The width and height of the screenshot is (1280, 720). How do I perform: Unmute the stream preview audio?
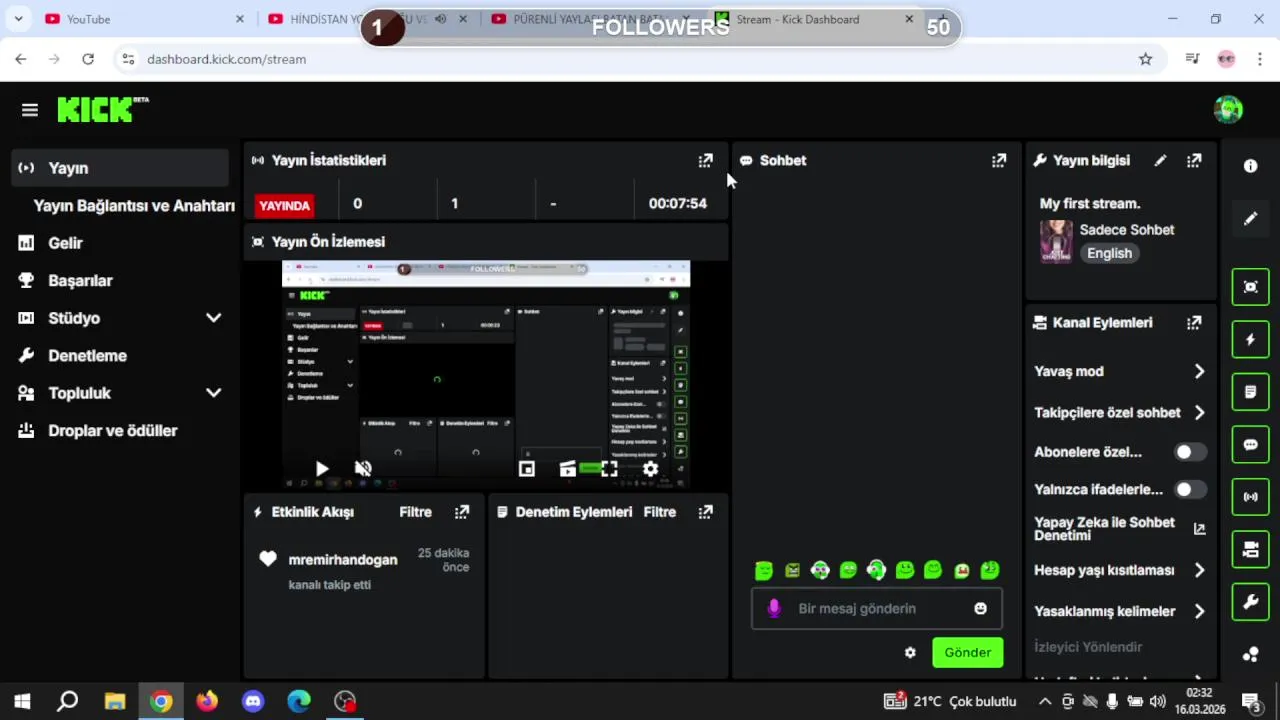(x=363, y=468)
